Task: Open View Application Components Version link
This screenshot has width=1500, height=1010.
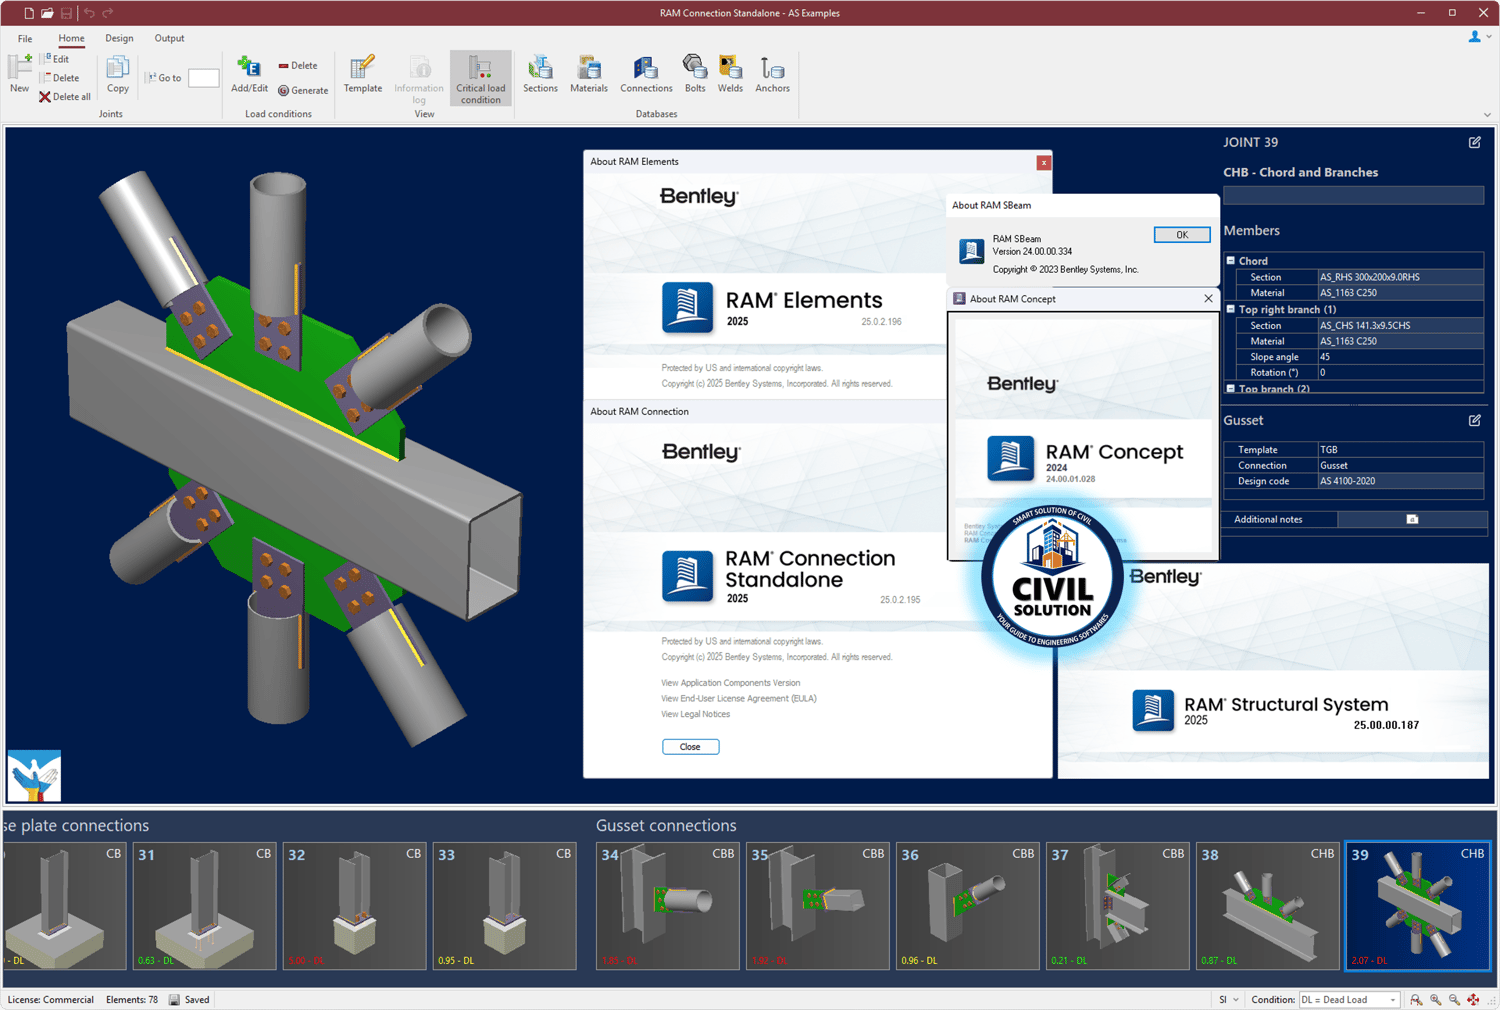Action: (x=731, y=683)
